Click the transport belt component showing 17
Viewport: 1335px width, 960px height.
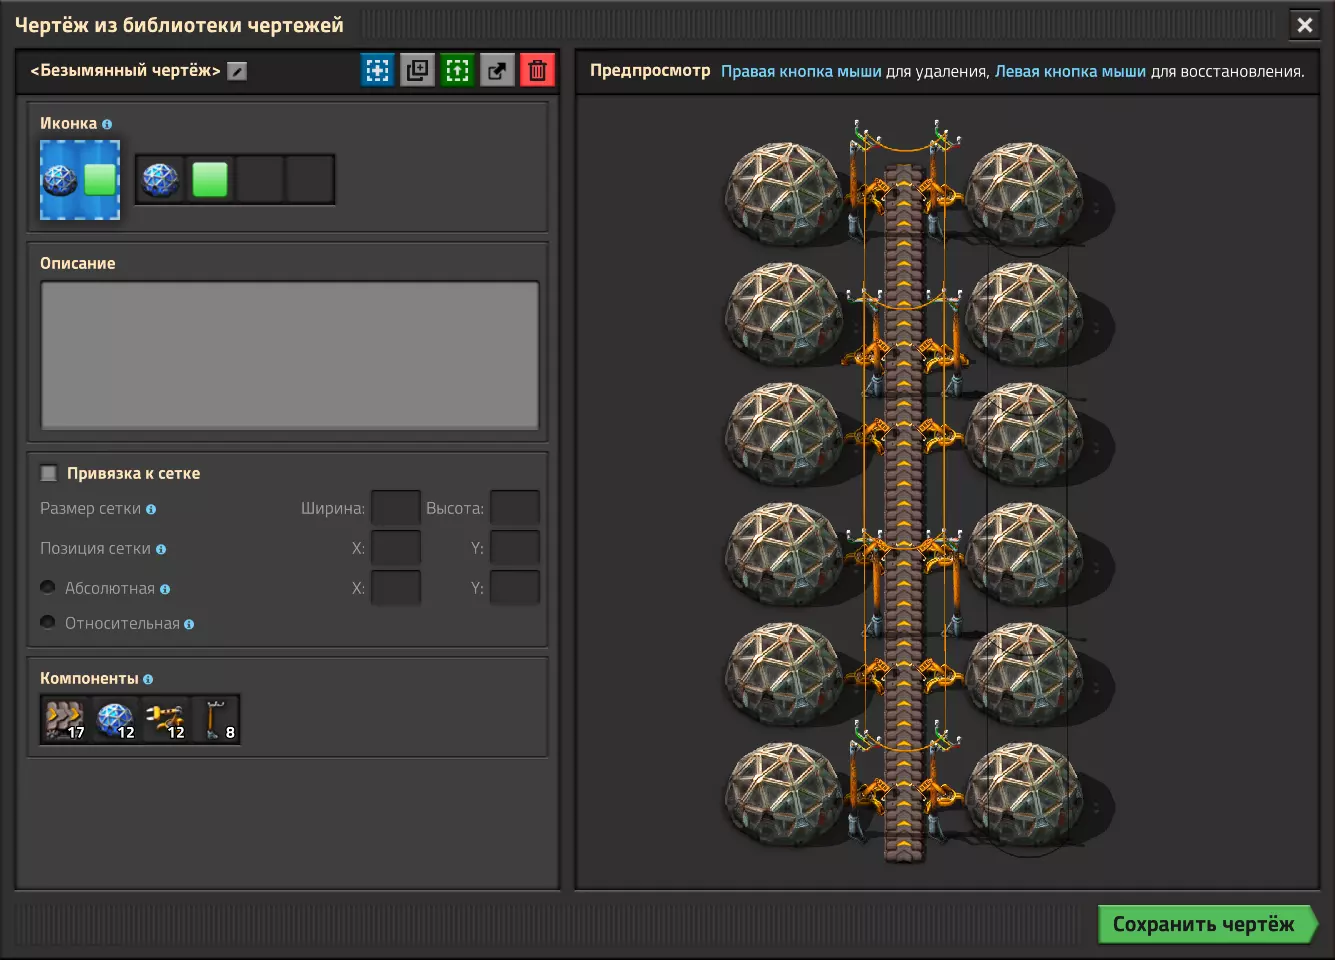pos(65,720)
